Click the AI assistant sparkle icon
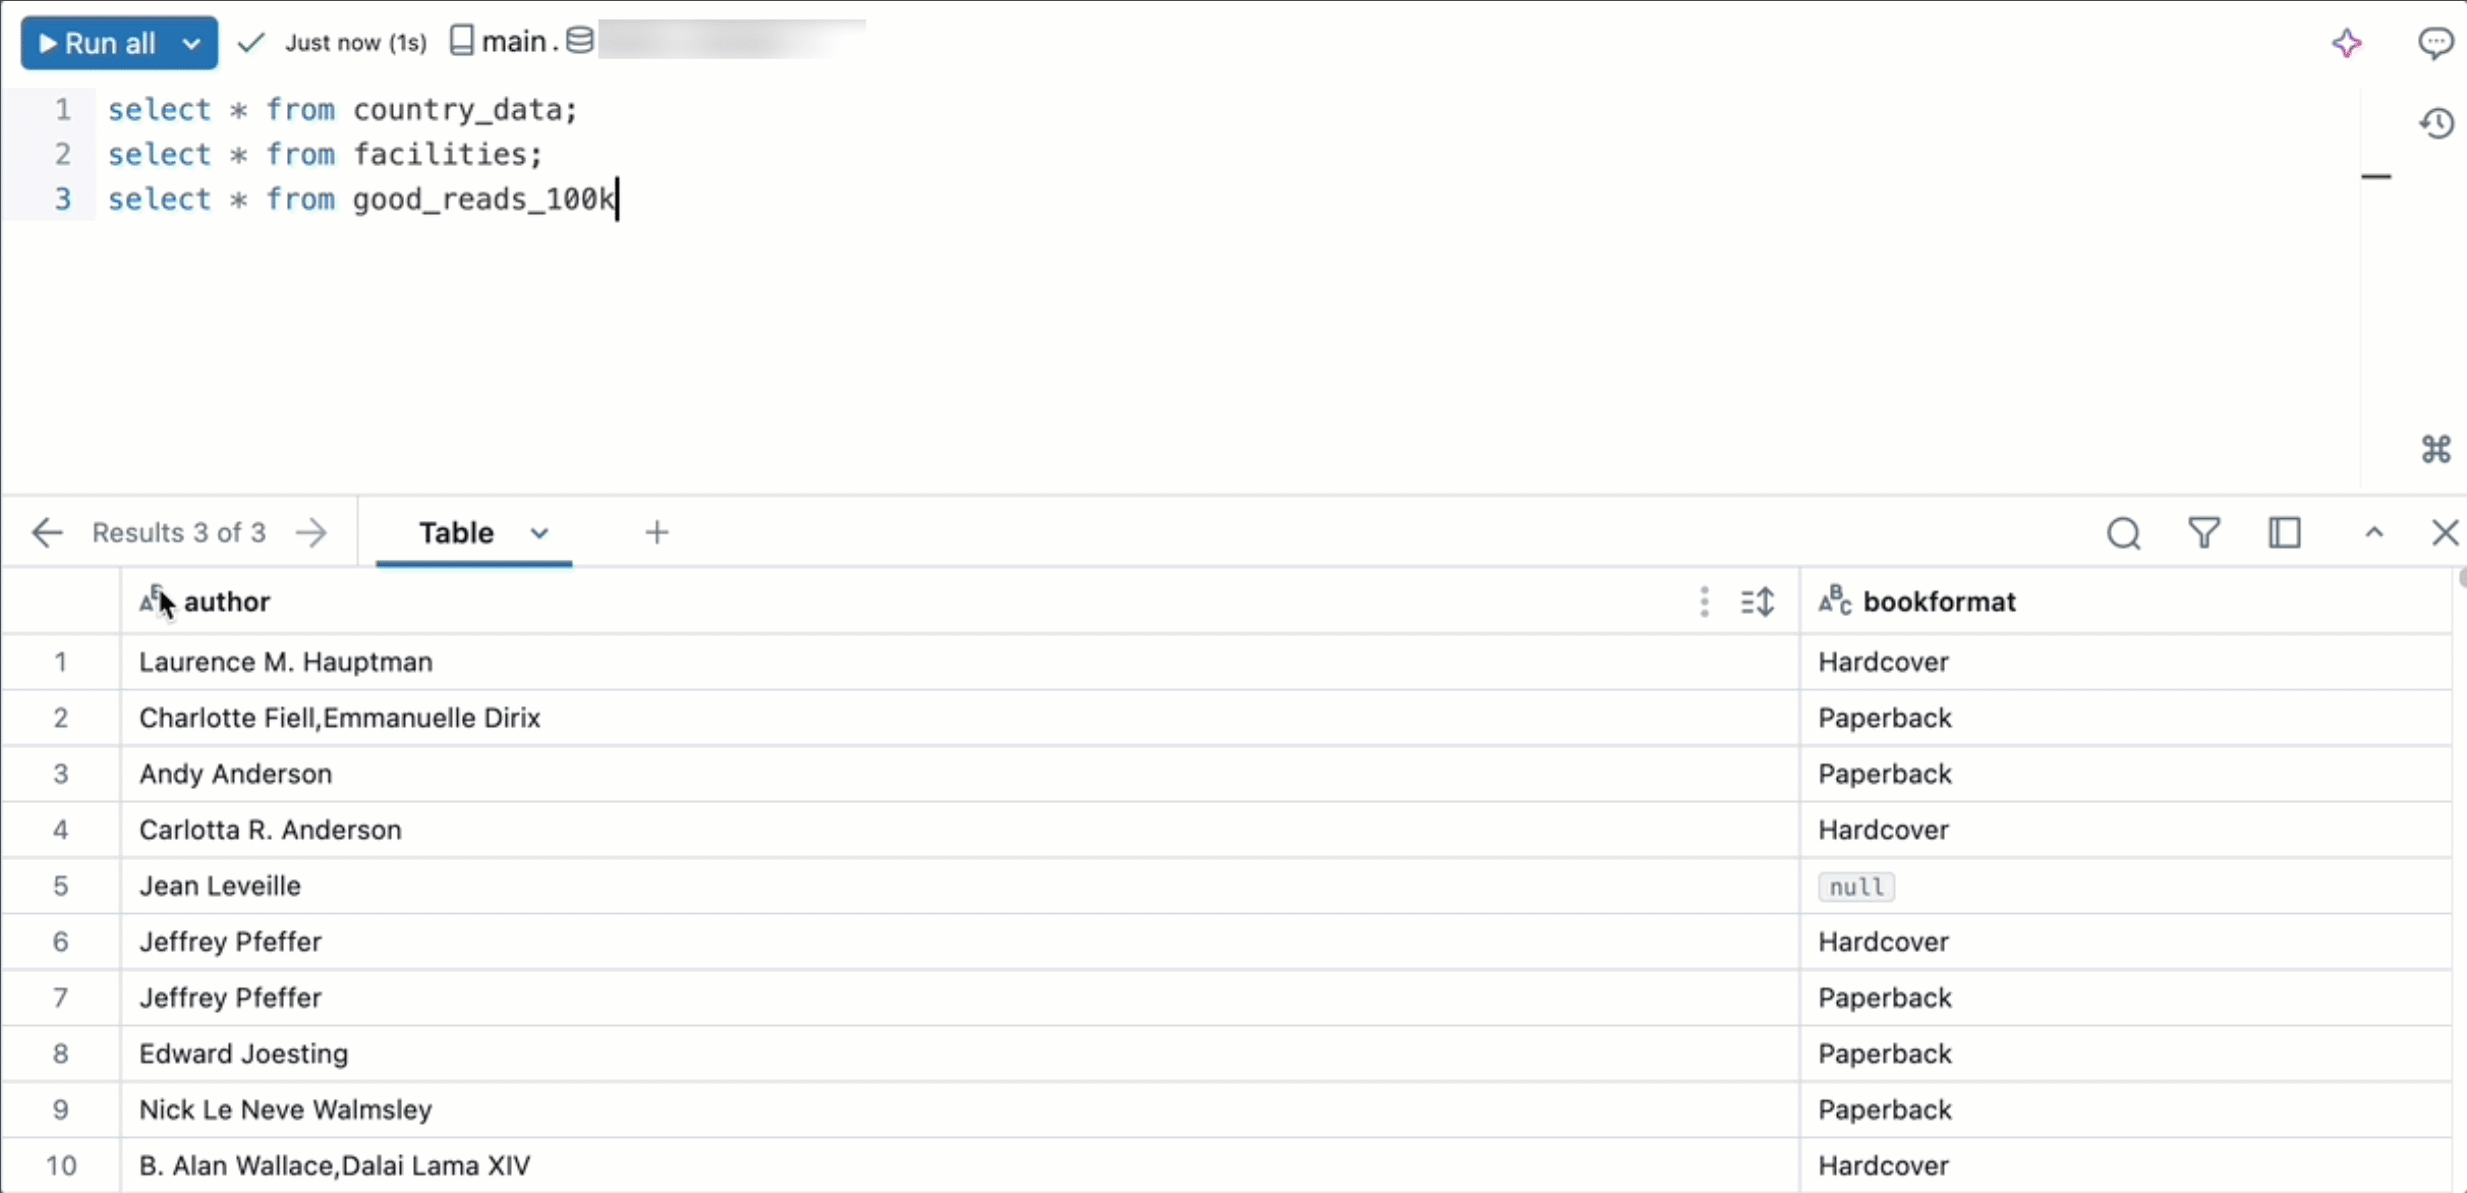 [2346, 42]
